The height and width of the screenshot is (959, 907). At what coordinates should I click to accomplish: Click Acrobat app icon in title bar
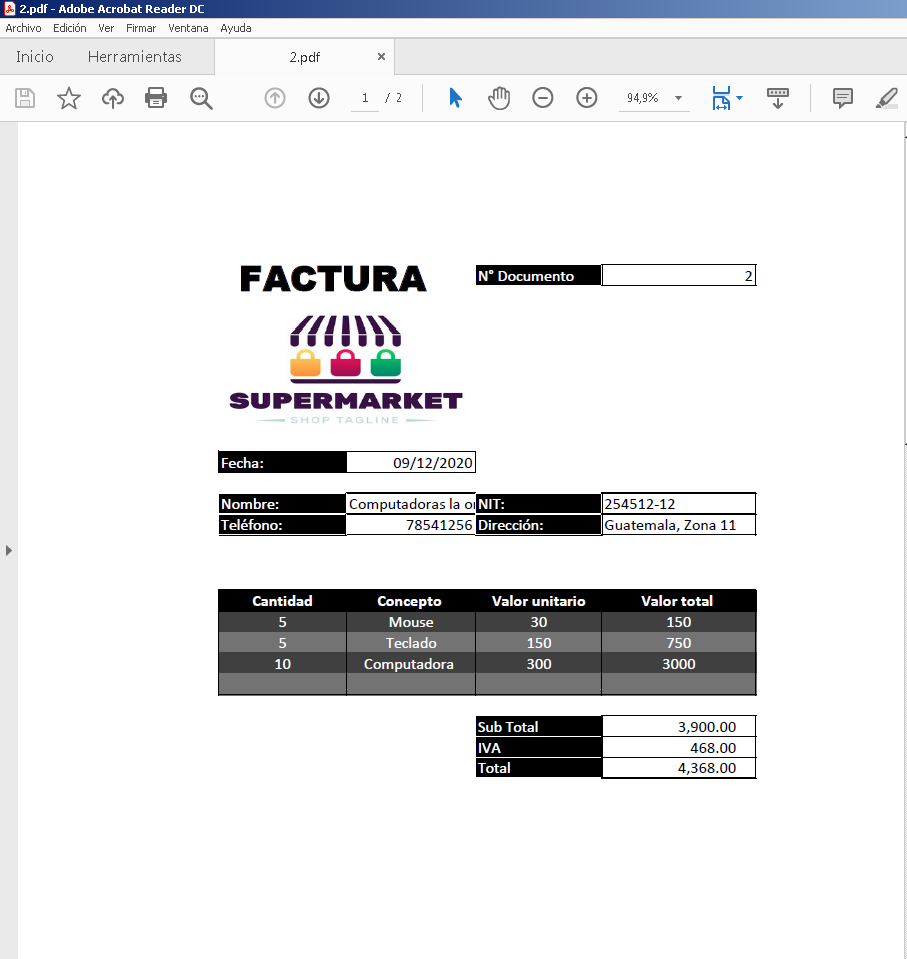point(9,9)
